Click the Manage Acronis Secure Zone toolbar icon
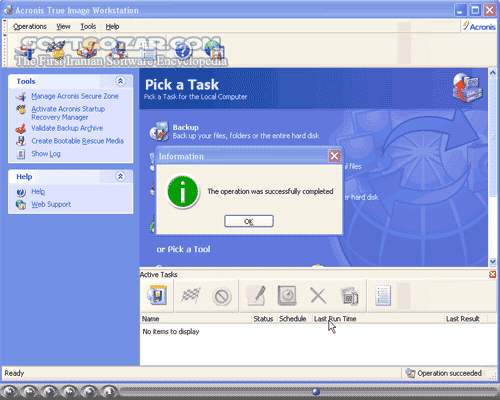Screen dimensions: 500x400 [25, 52]
